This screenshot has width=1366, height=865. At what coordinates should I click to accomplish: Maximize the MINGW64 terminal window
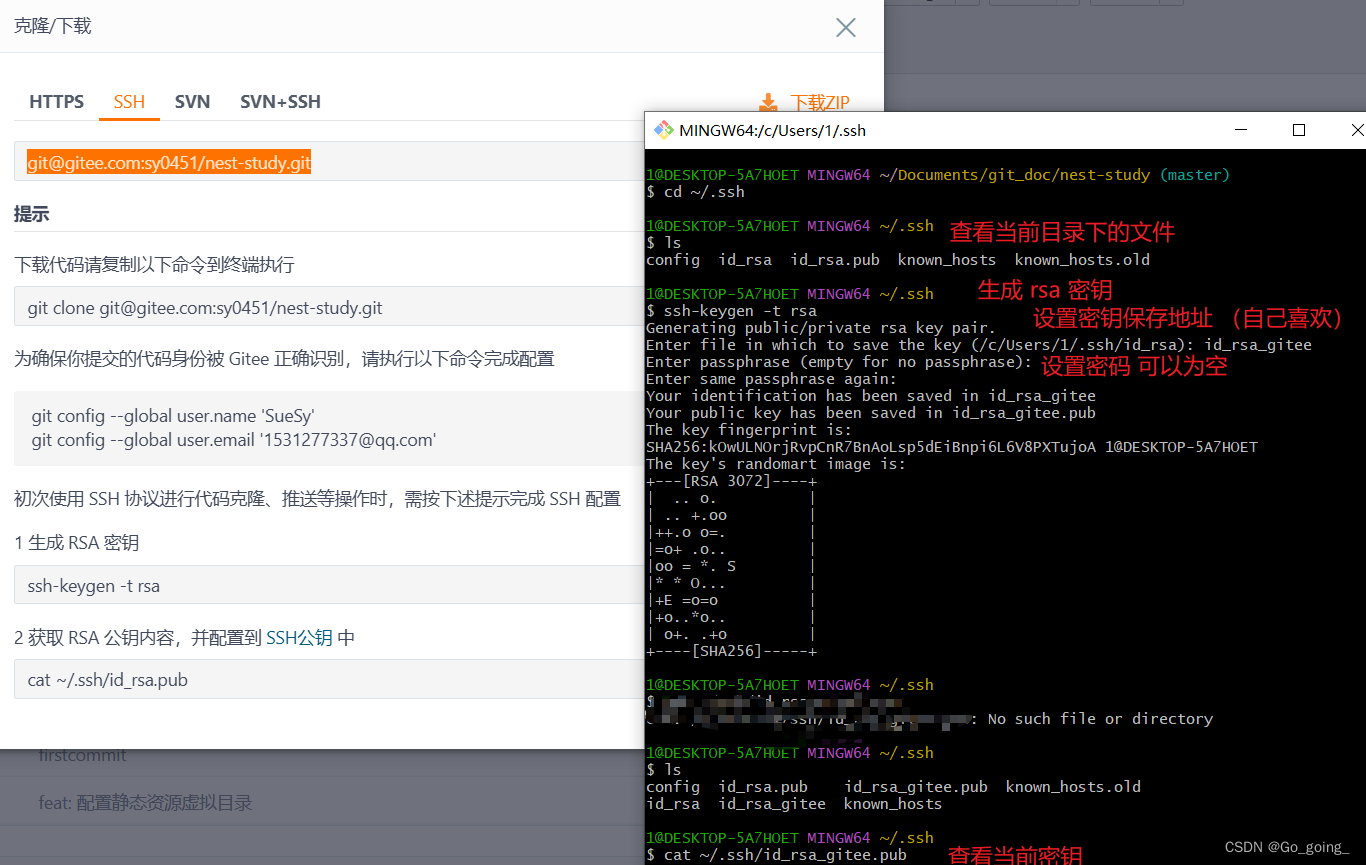1299,130
